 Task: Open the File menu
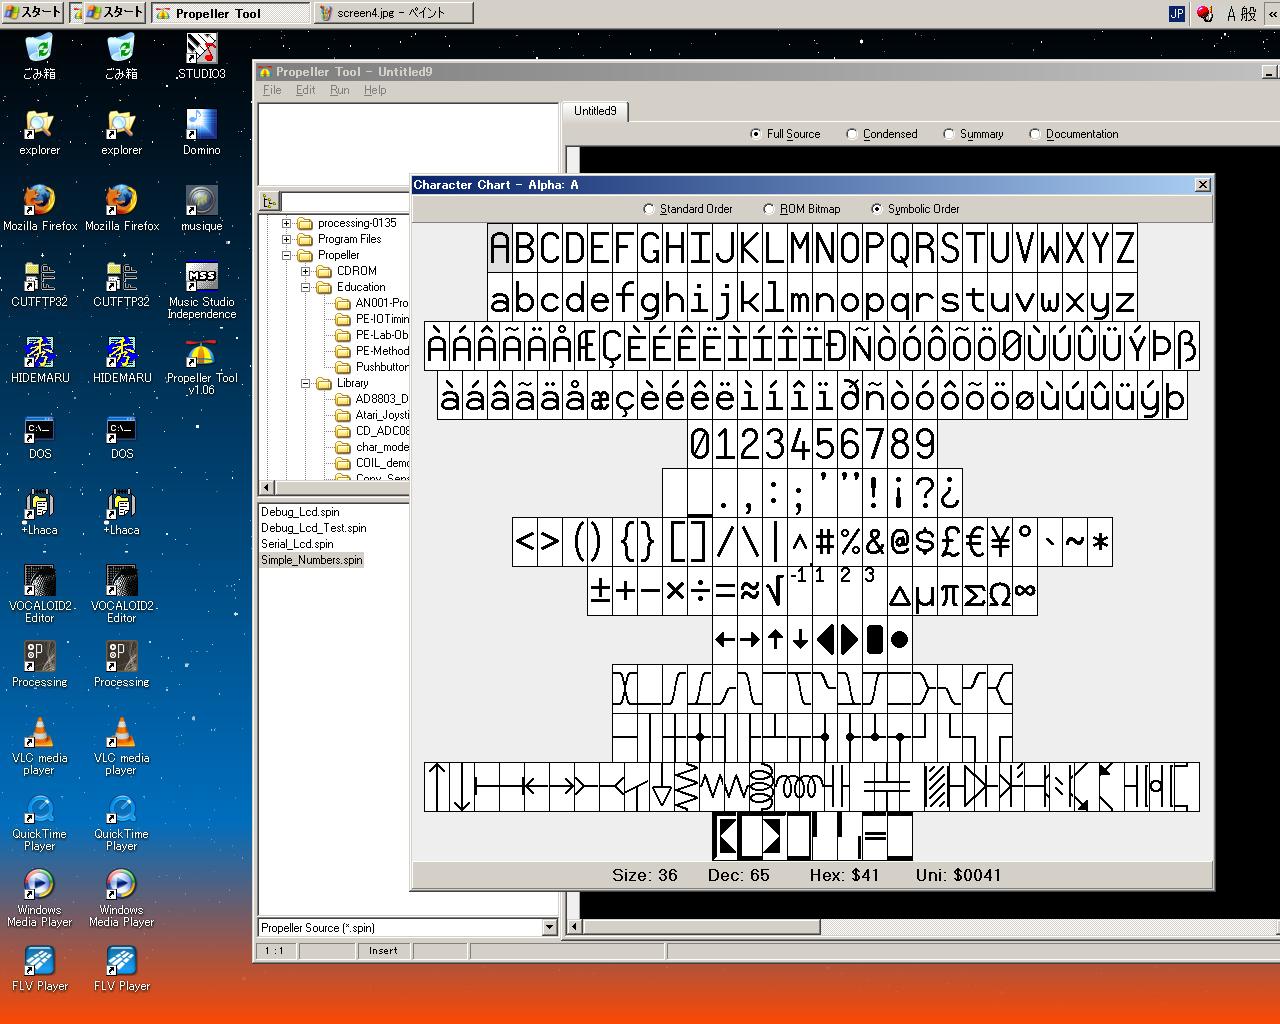pyautogui.click(x=272, y=90)
